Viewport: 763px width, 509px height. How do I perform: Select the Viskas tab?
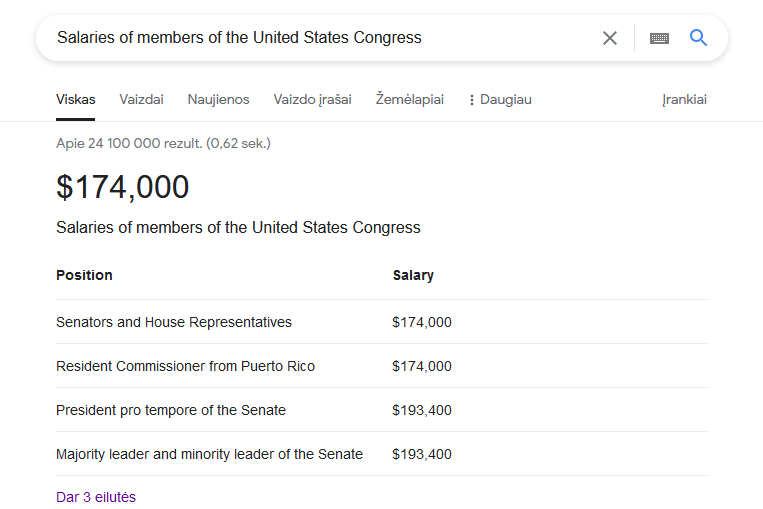(x=76, y=100)
